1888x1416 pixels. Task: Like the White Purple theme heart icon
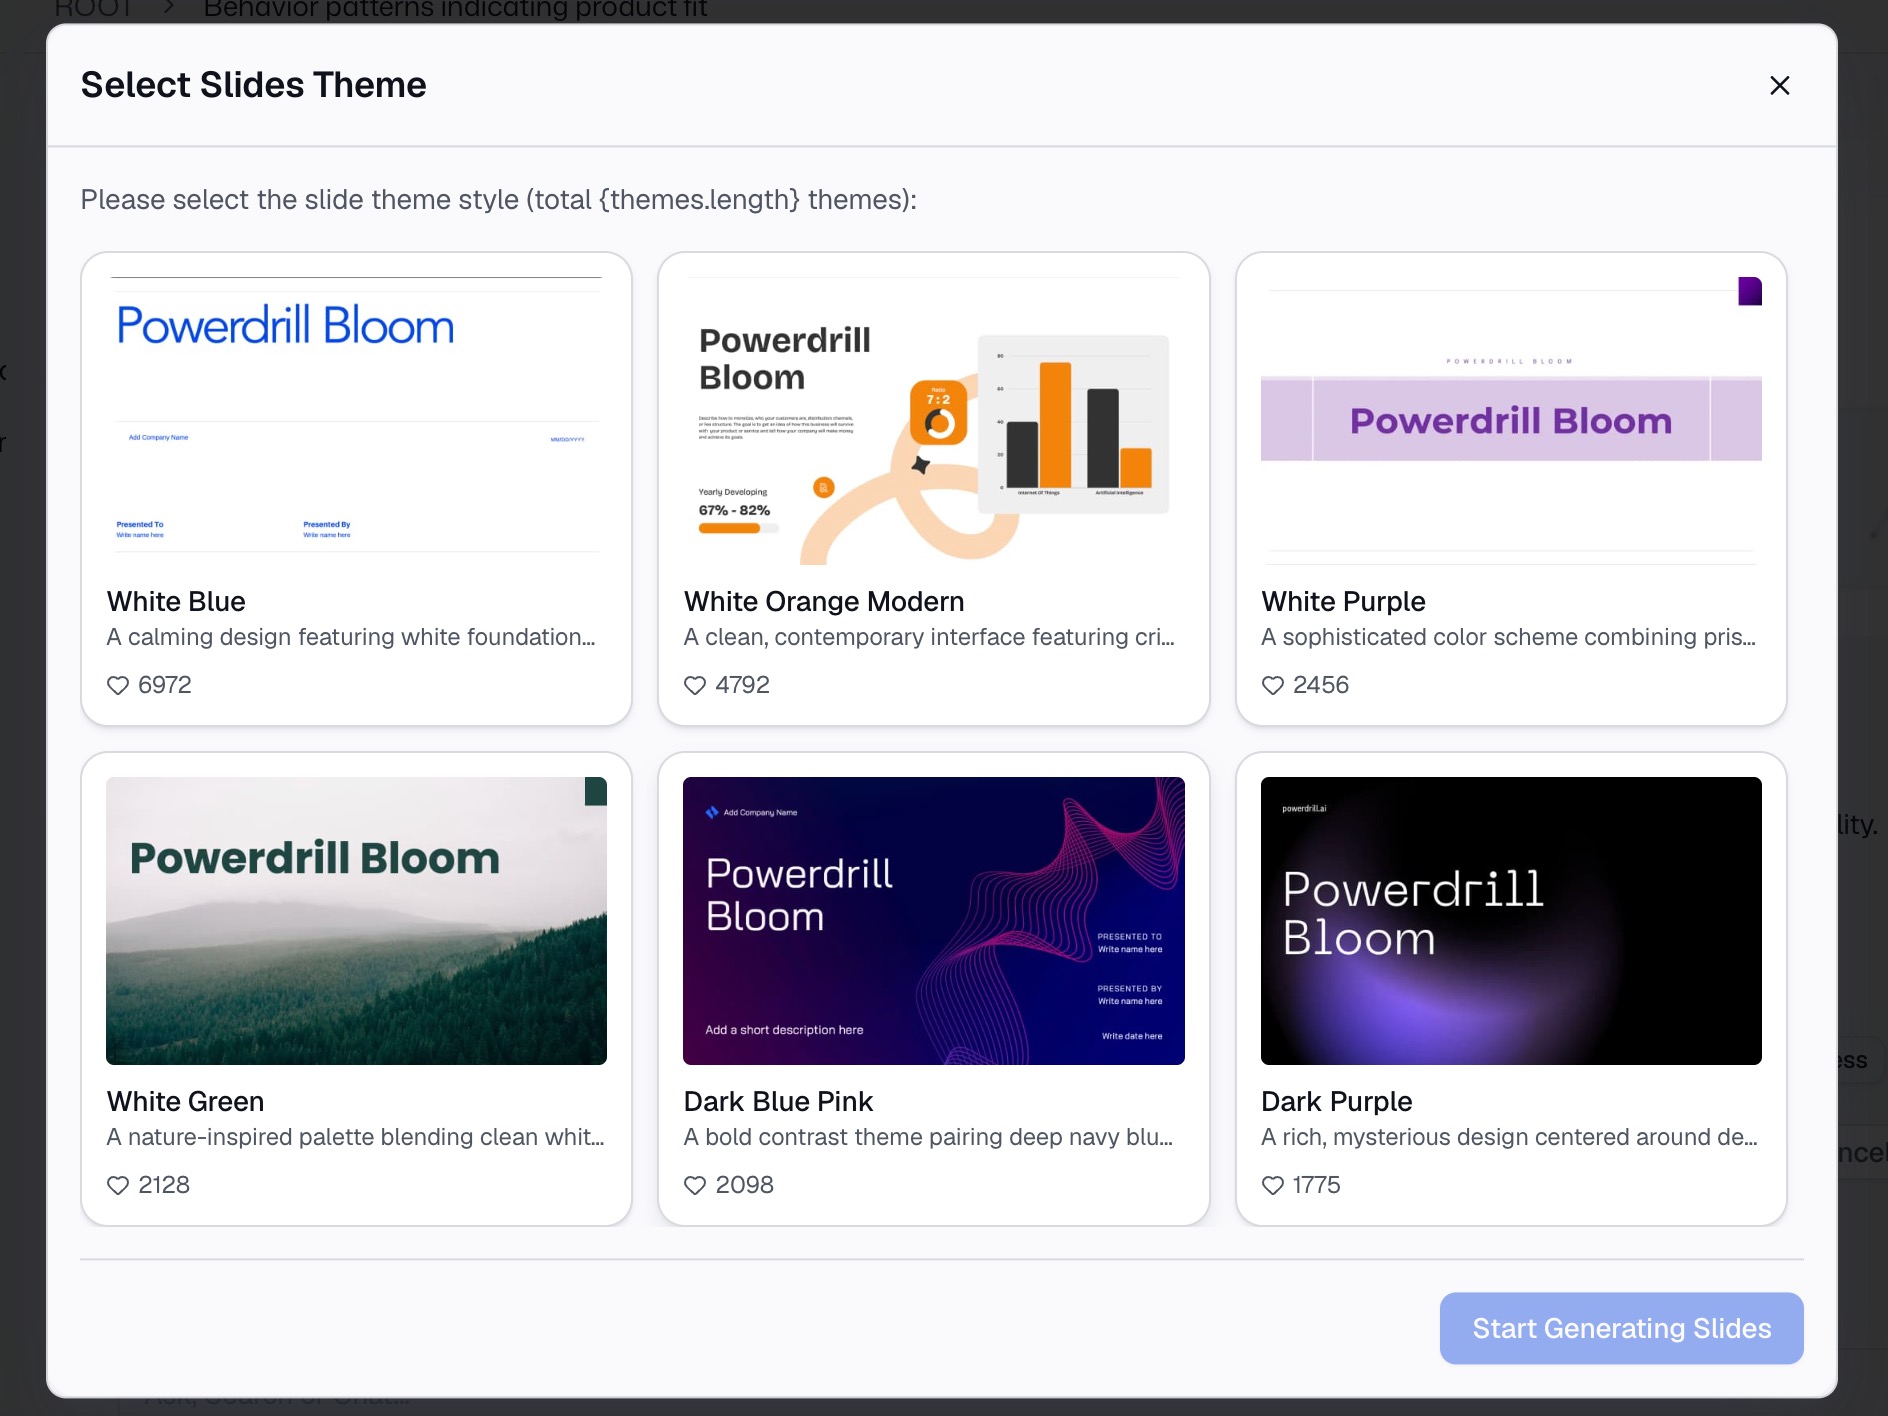[x=1273, y=685]
